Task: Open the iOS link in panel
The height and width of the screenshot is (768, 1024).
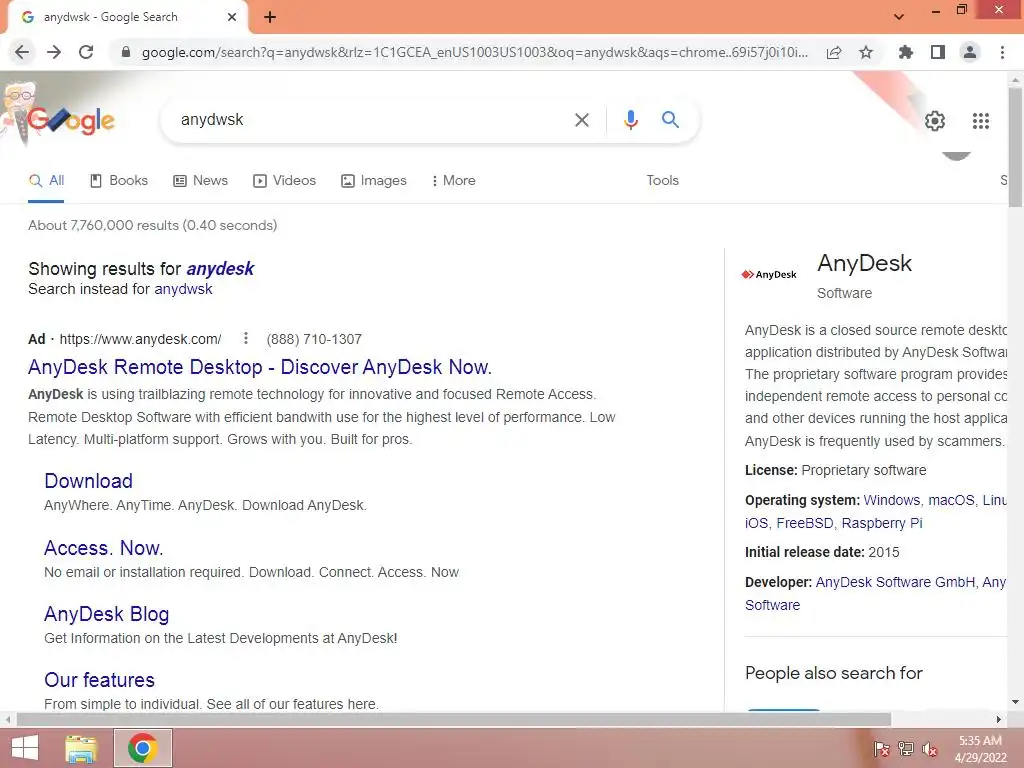Action: pyautogui.click(x=756, y=524)
